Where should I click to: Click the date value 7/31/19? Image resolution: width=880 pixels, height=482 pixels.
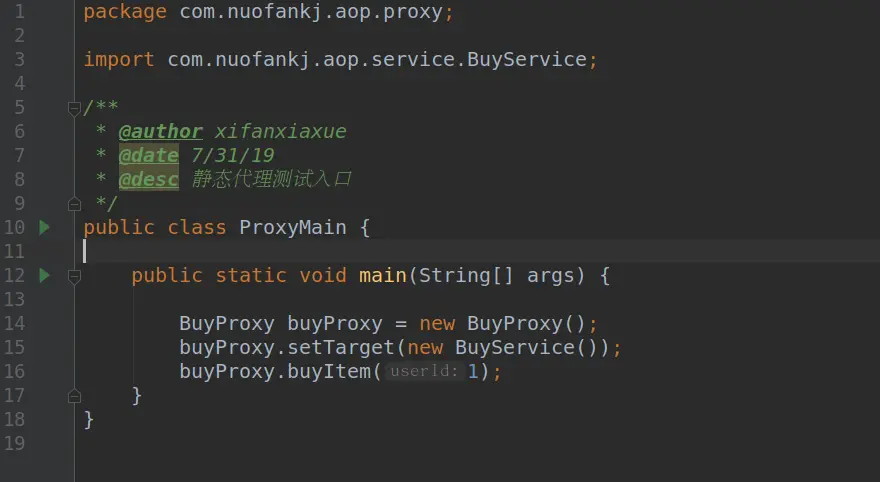(233, 155)
